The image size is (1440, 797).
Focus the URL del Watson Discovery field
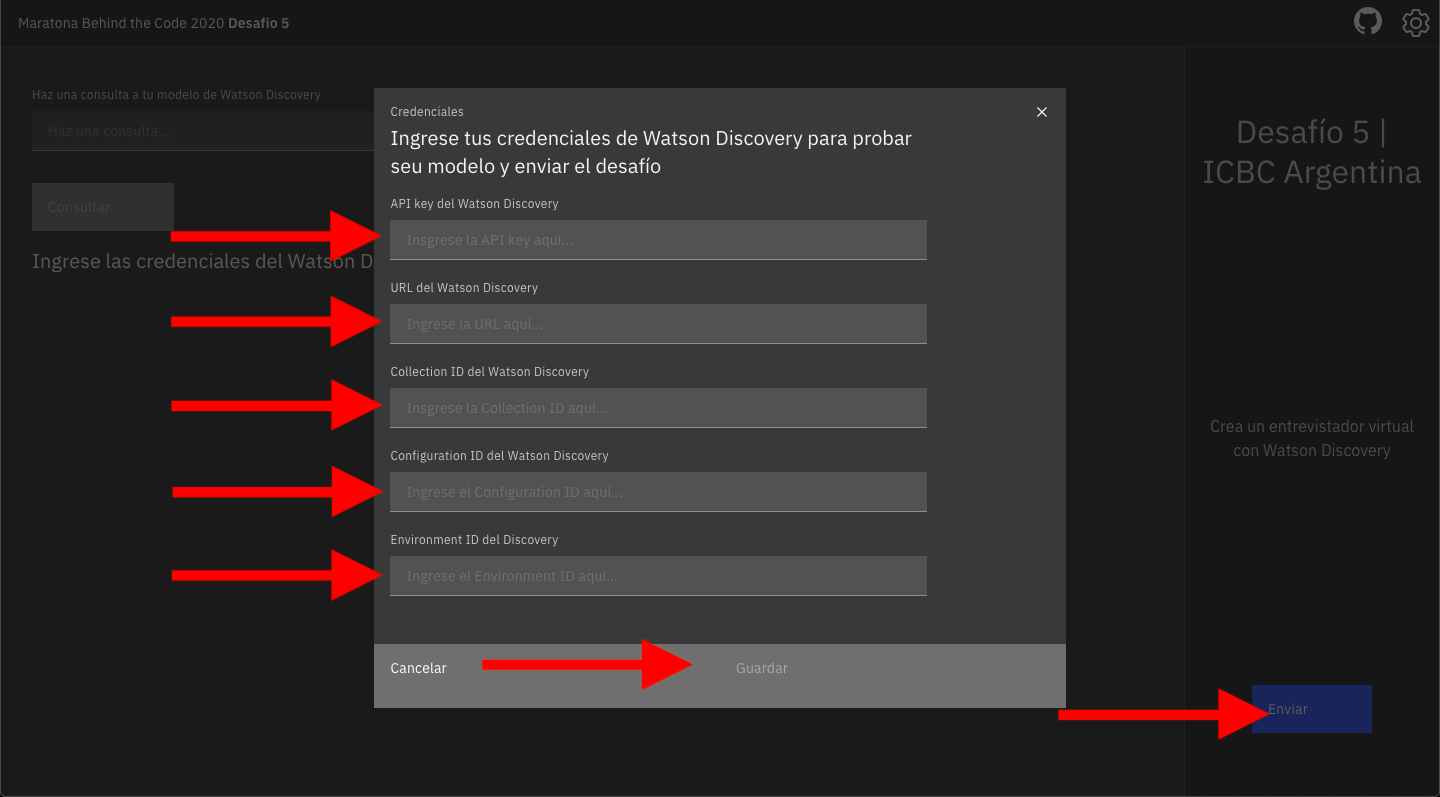pos(658,324)
